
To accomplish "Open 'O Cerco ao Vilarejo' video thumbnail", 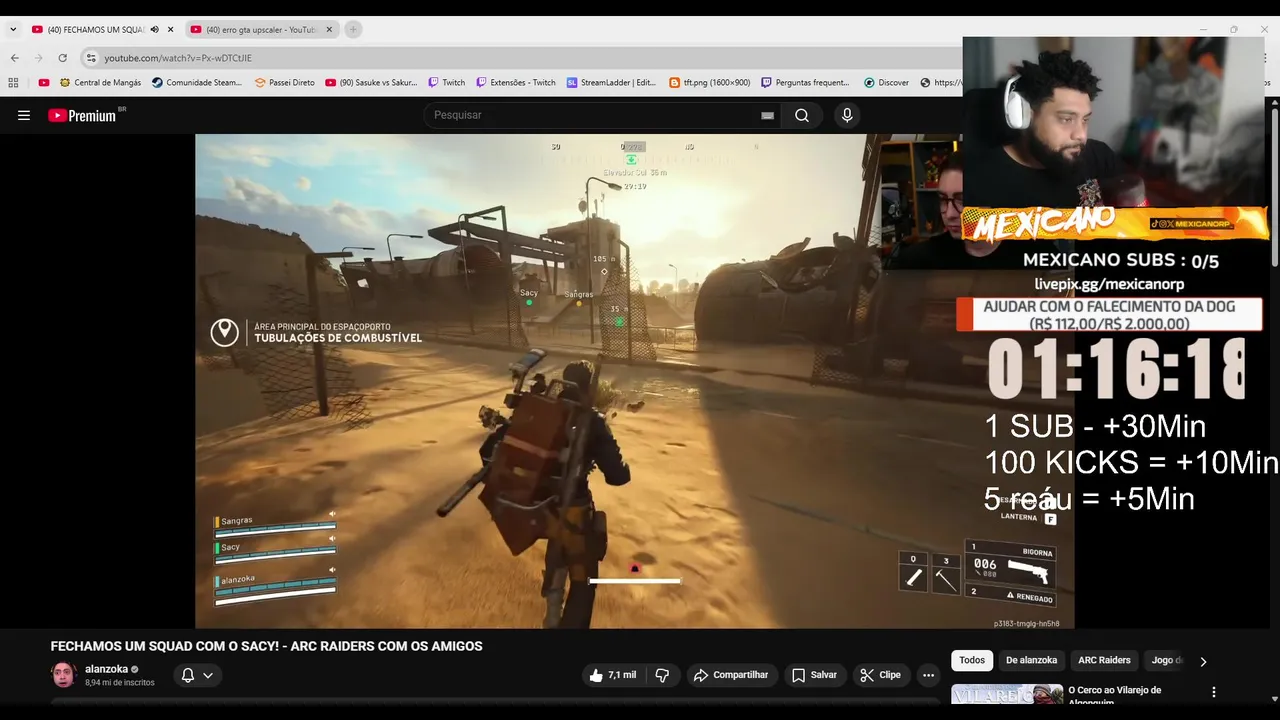I will (1007, 694).
